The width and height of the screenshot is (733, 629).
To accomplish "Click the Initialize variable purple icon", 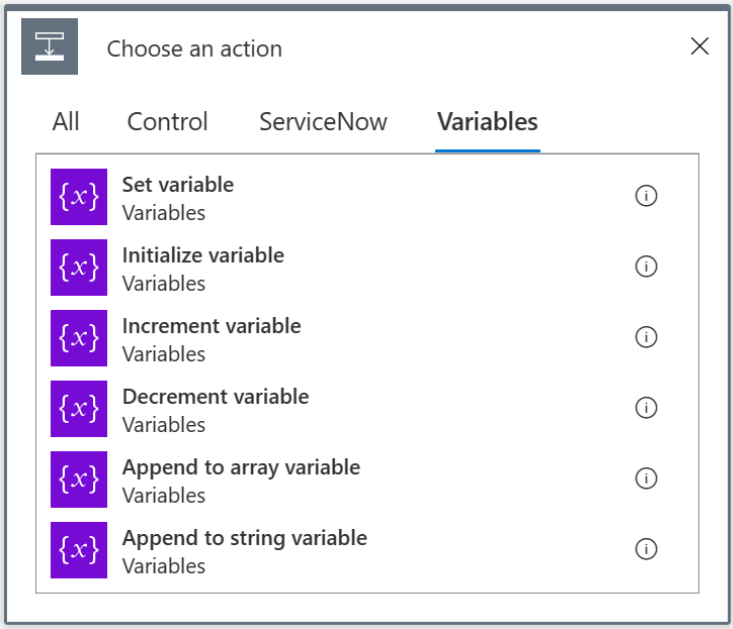I will [x=79, y=268].
